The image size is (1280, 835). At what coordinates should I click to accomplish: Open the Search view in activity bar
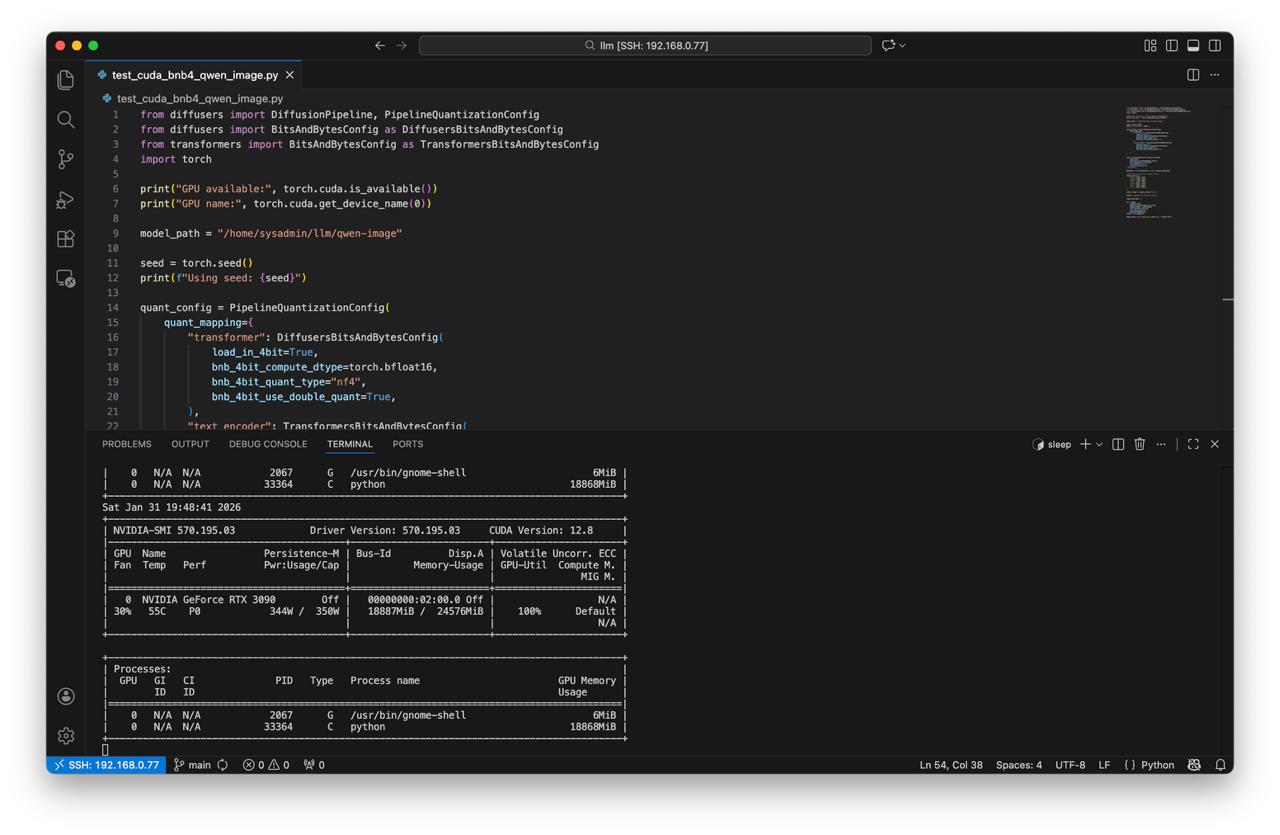(x=66, y=120)
